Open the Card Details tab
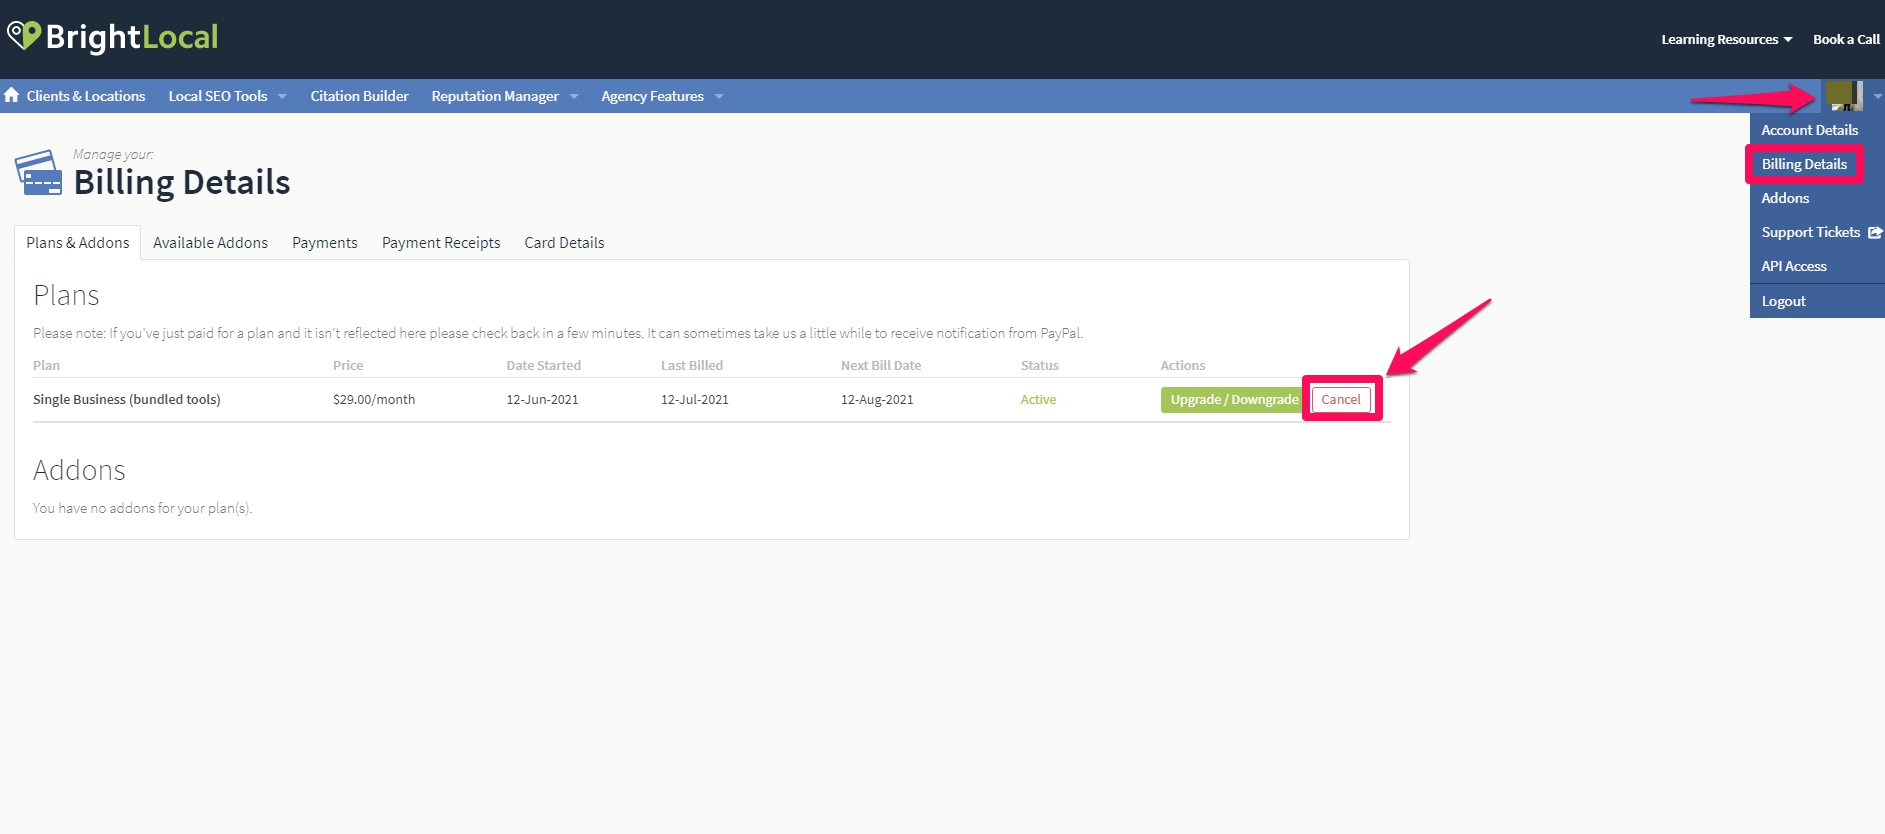The height and width of the screenshot is (834, 1885). pos(564,243)
